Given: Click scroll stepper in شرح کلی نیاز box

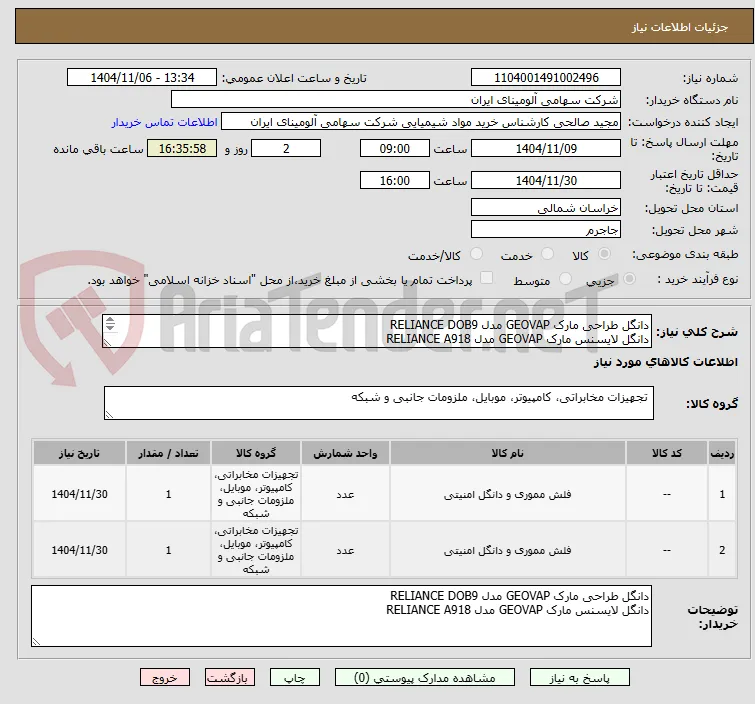Looking at the screenshot, I should tap(110, 324).
